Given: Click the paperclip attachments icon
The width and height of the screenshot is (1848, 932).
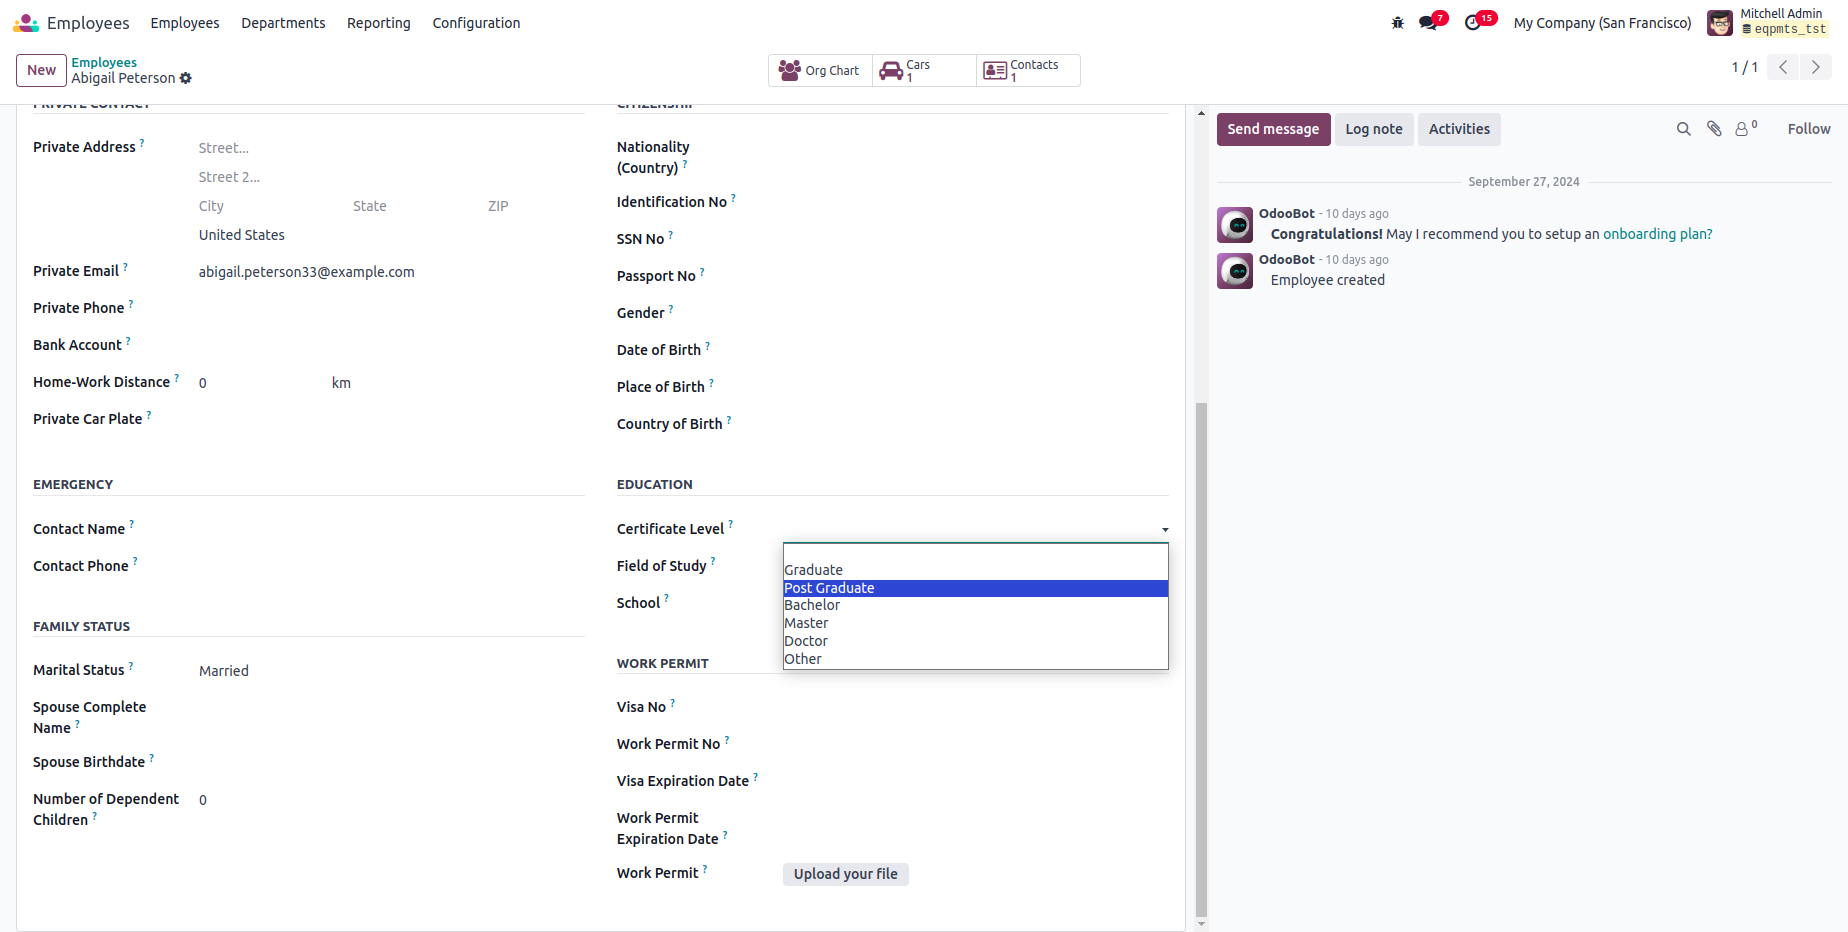Looking at the screenshot, I should click(x=1714, y=129).
